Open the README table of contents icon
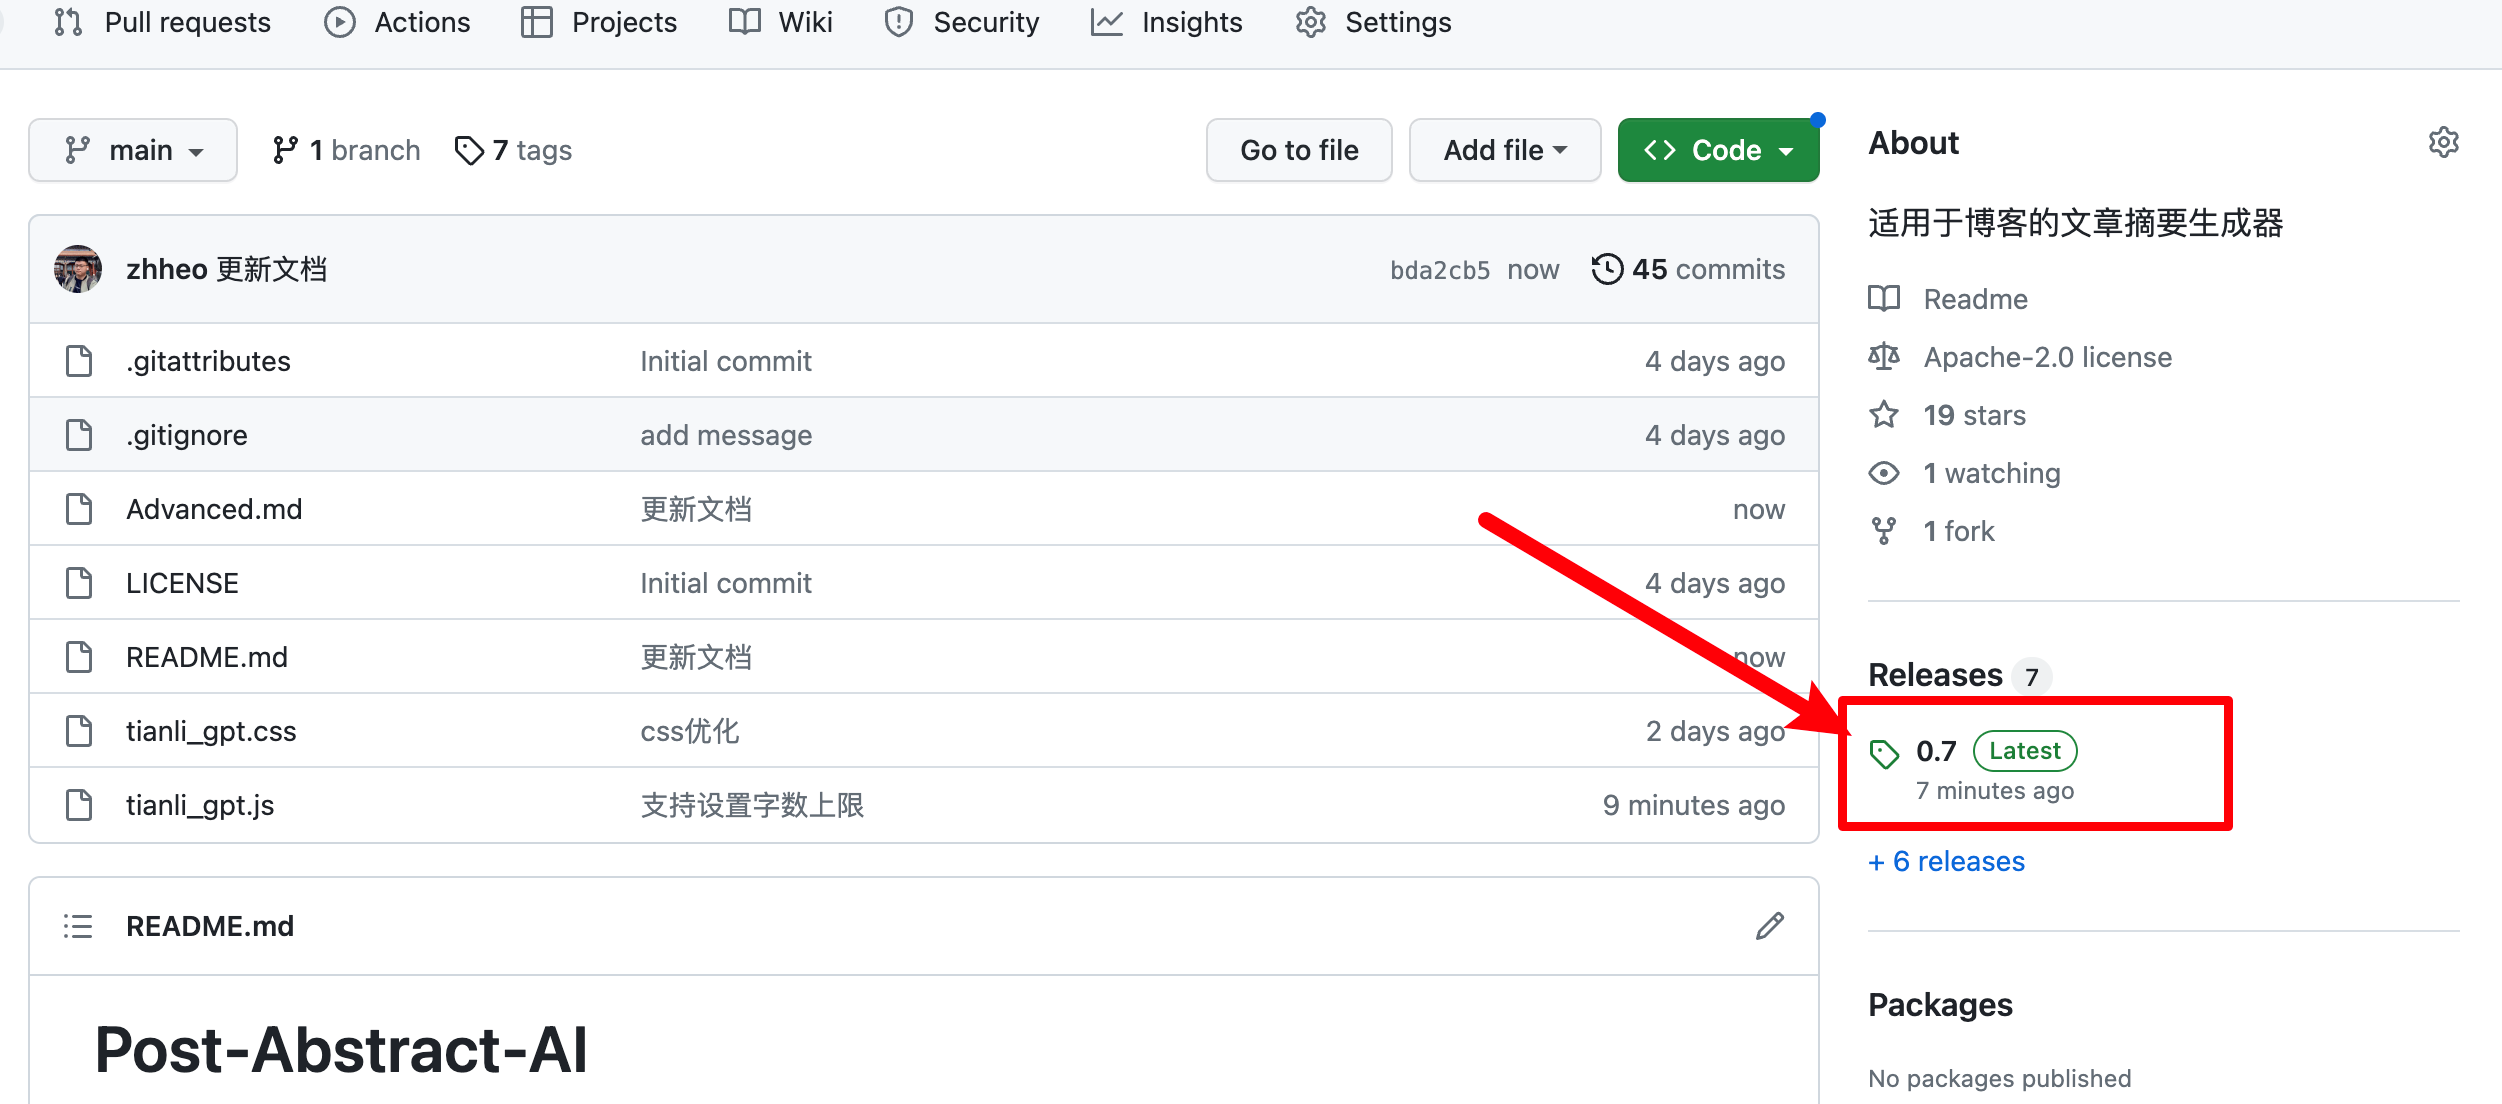 (x=78, y=926)
